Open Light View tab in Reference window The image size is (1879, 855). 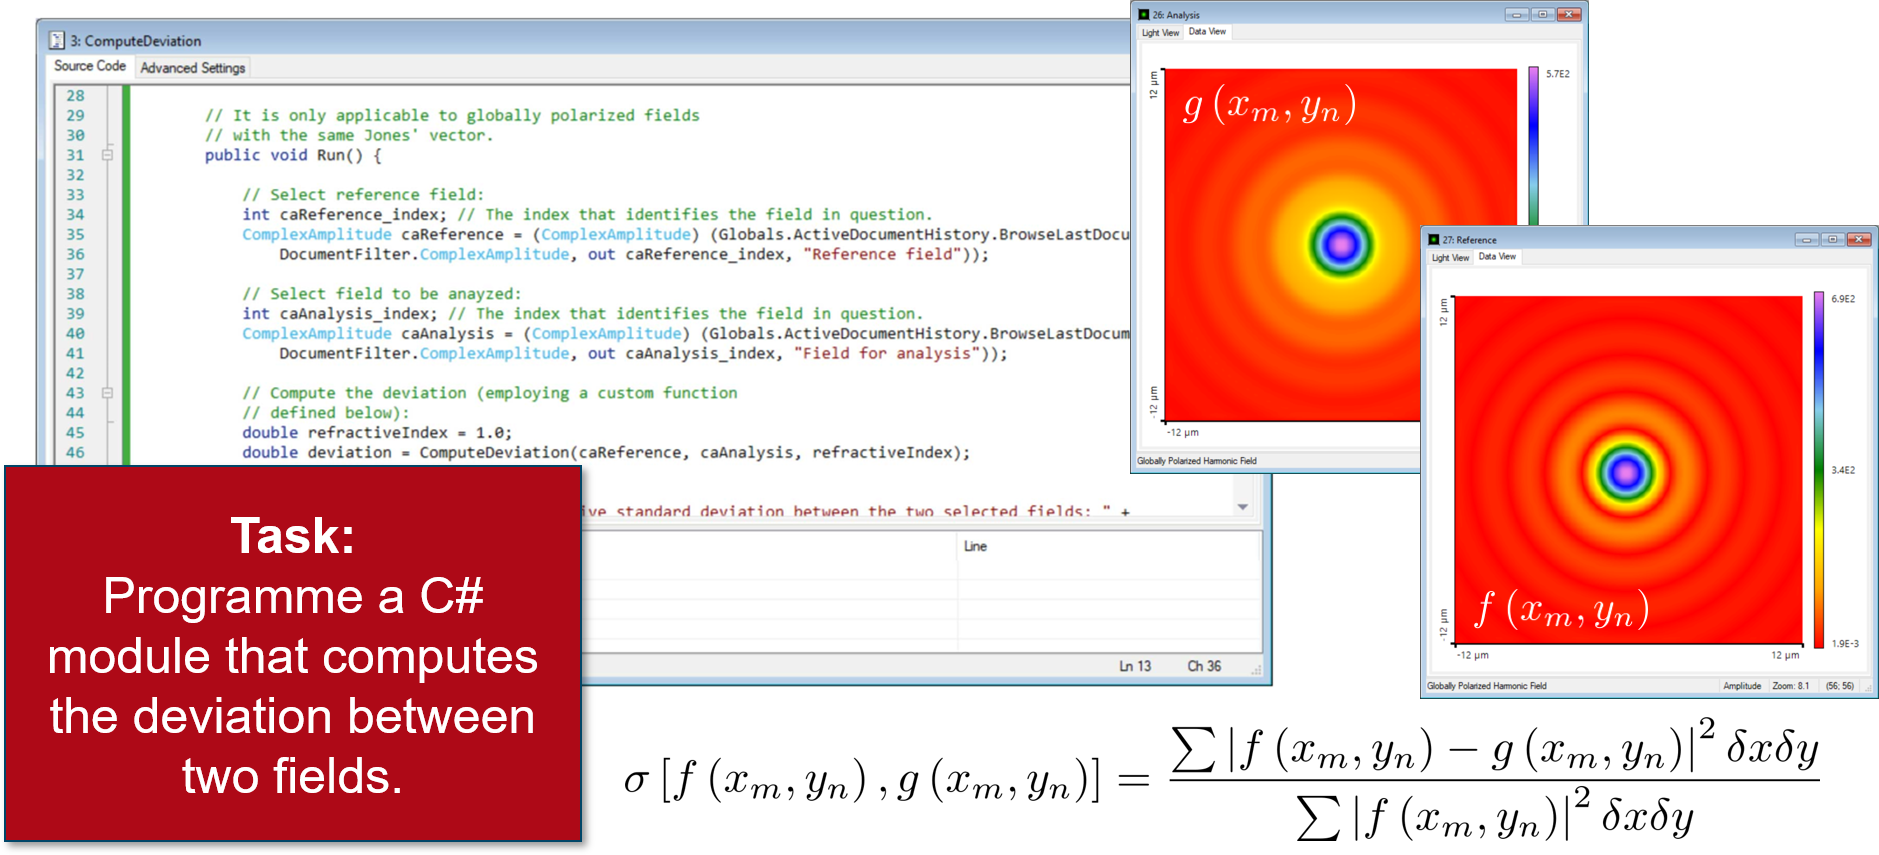click(x=1450, y=258)
